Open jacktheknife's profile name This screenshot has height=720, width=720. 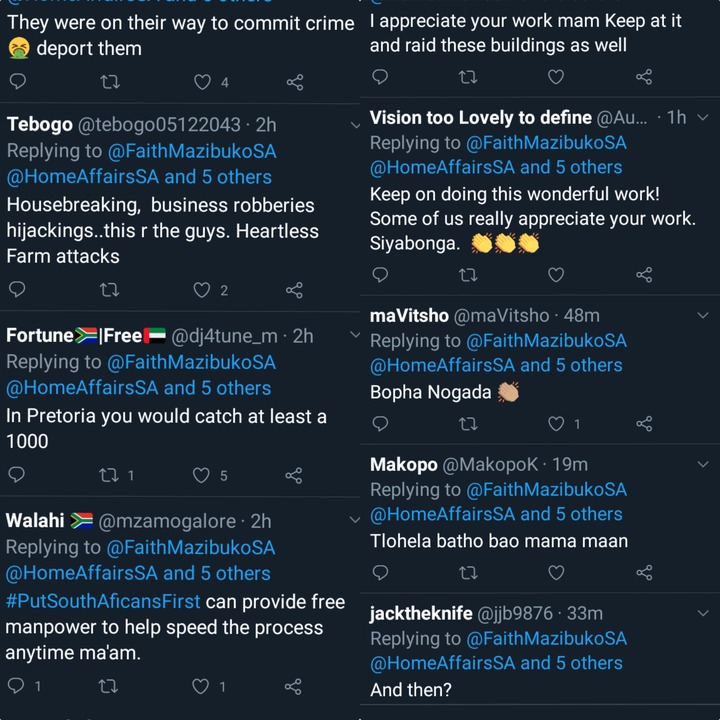(x=421, y=613)
